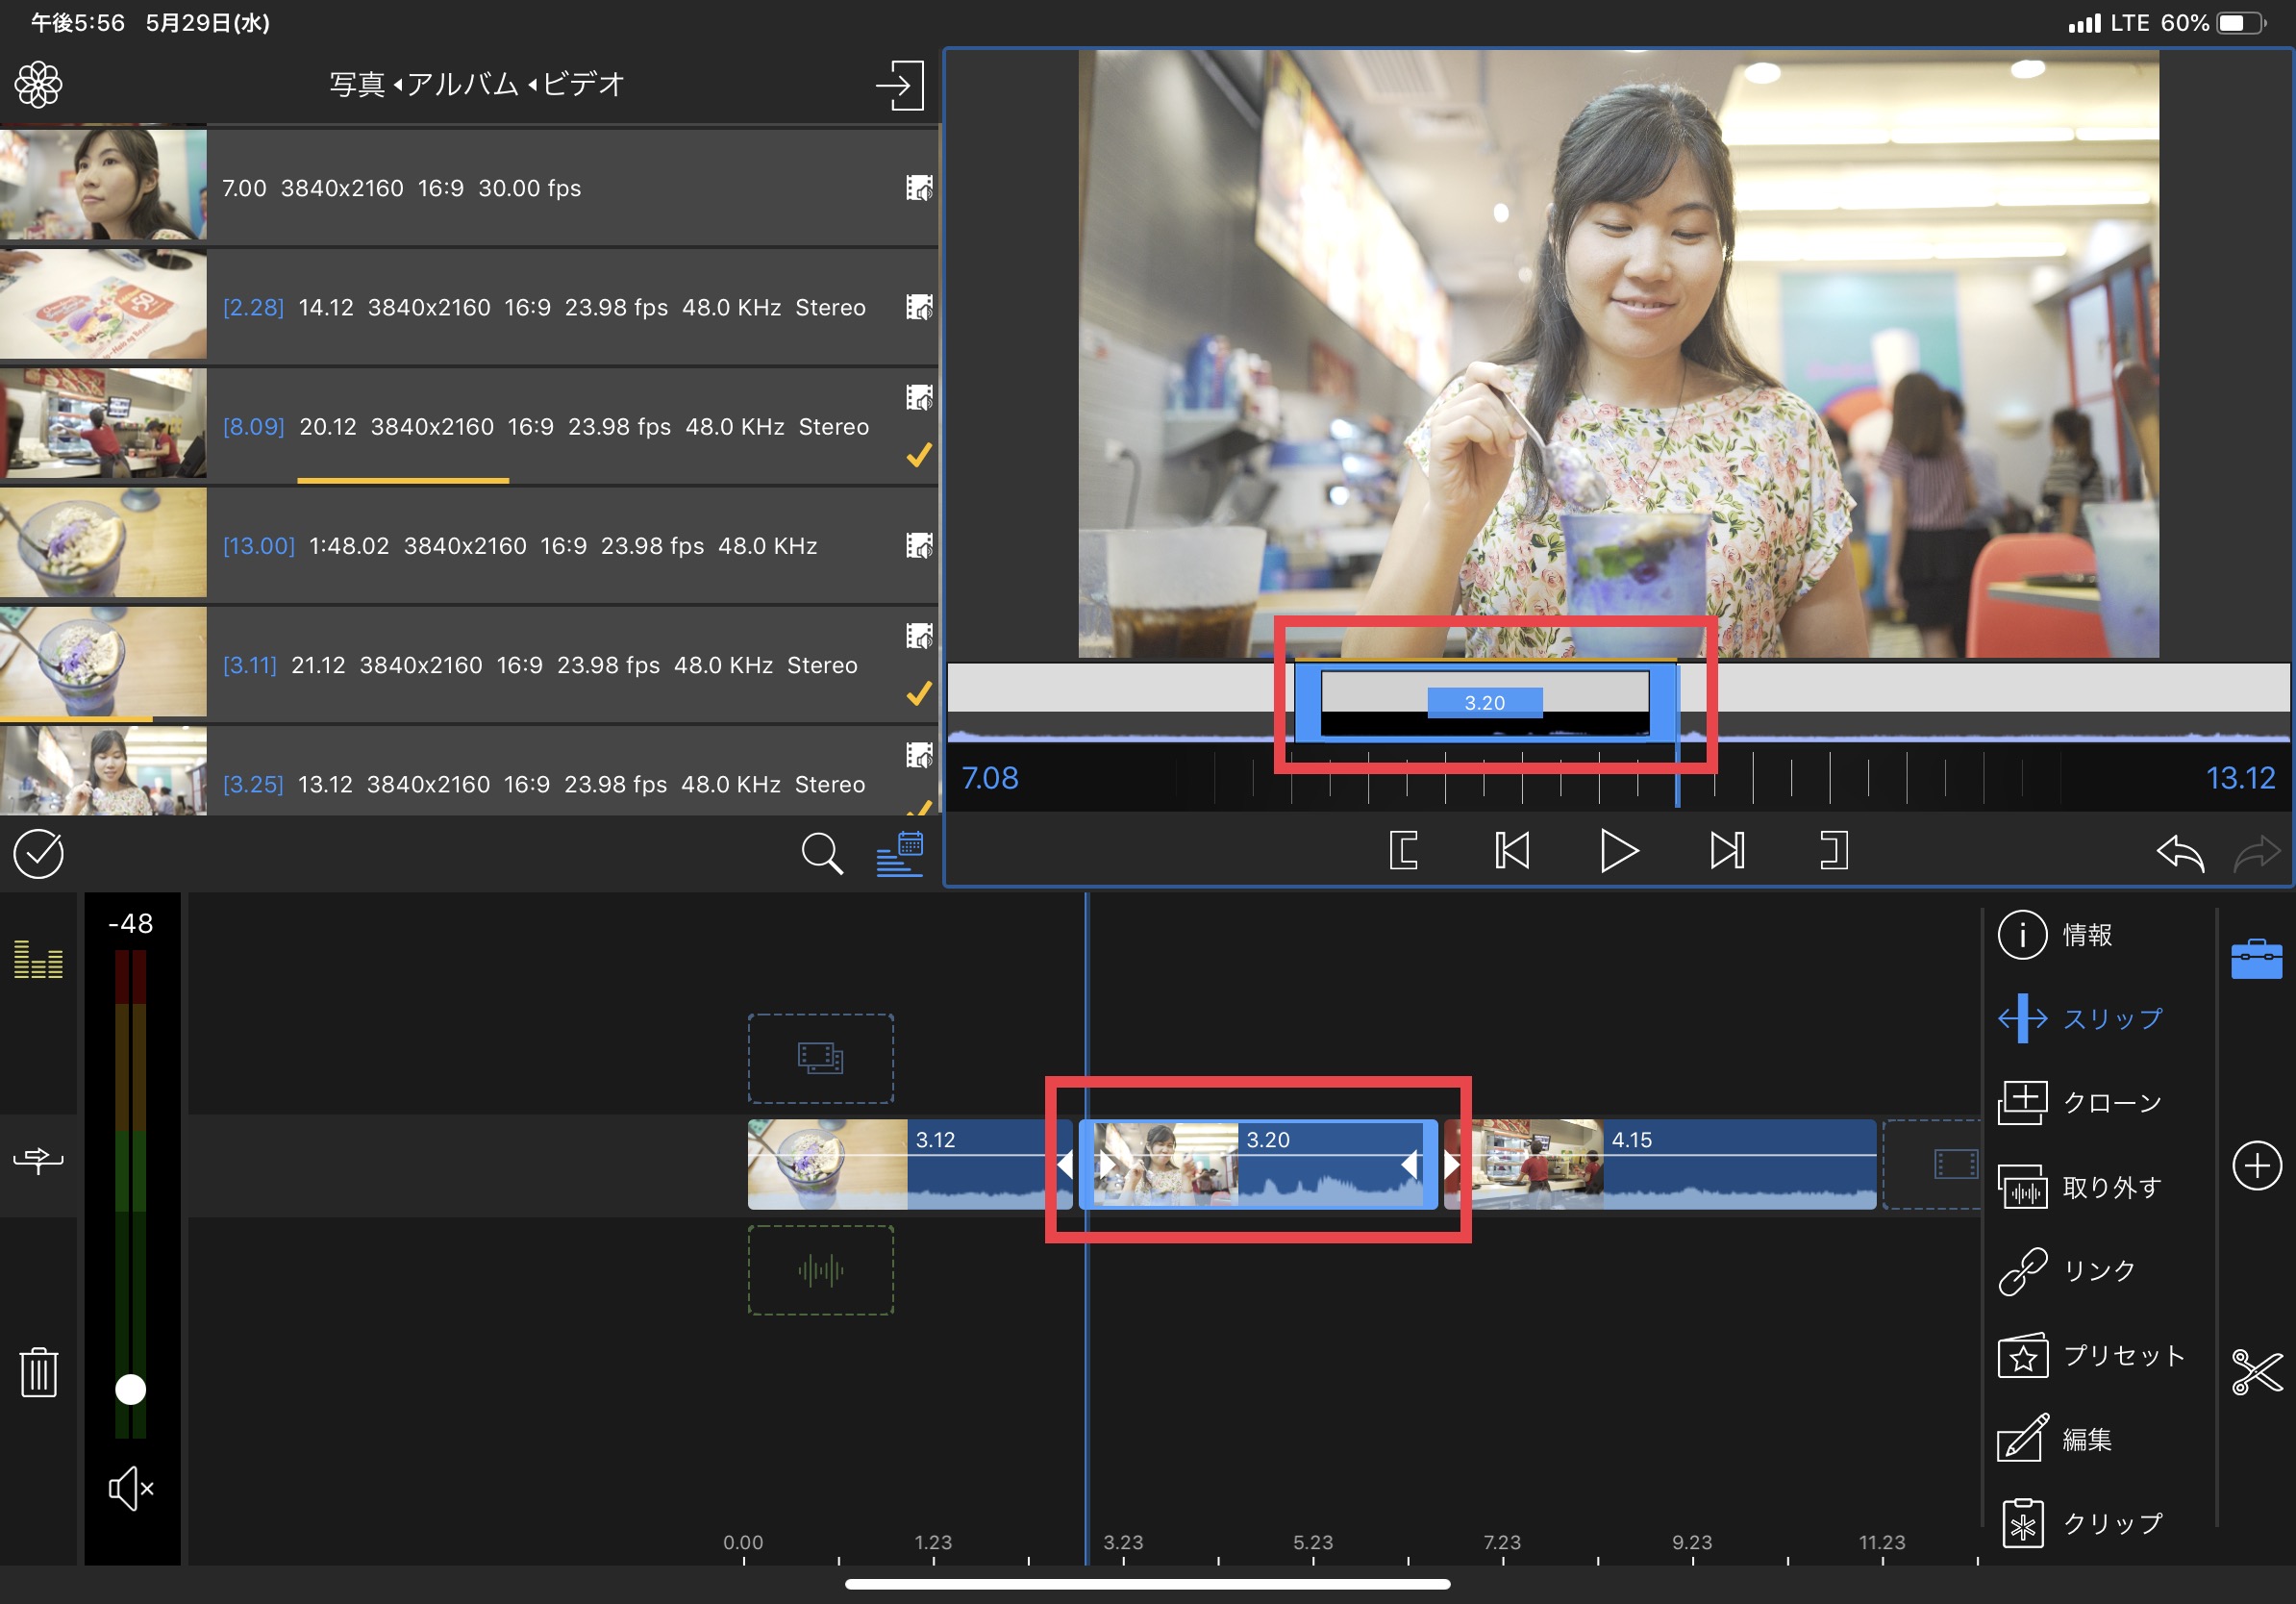Toggle the mute speaker icon

[131, 1488]
